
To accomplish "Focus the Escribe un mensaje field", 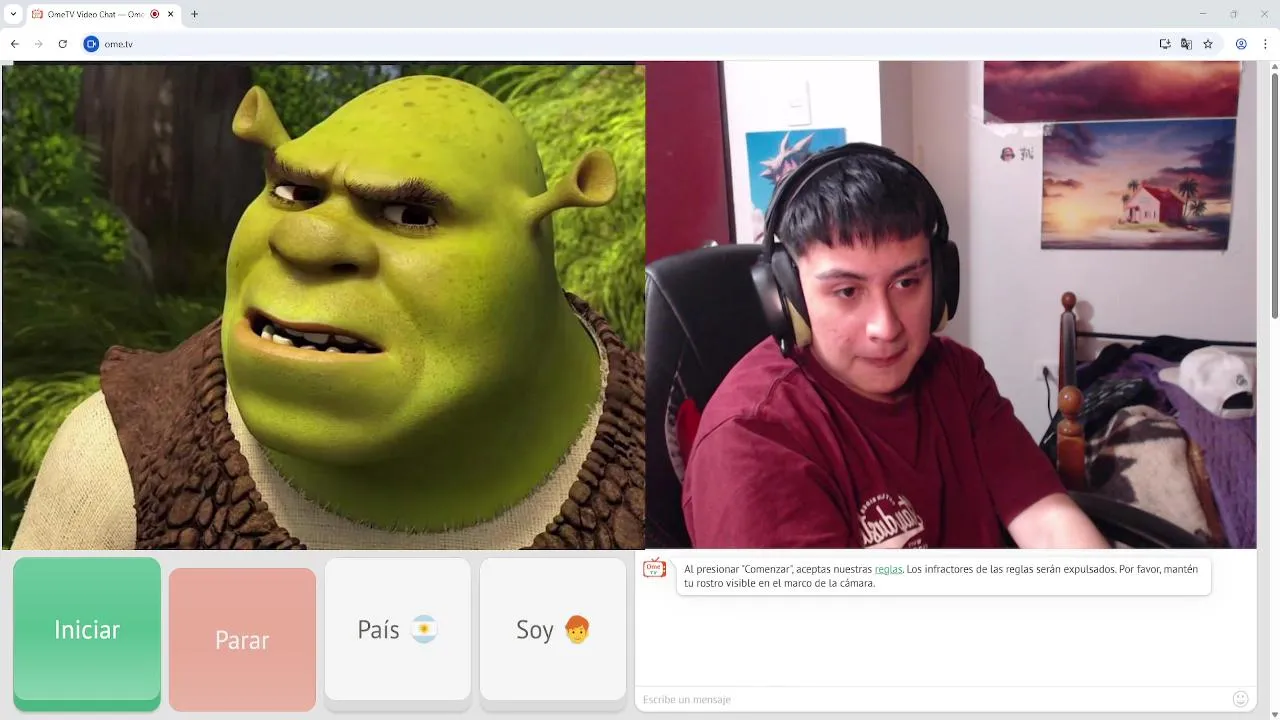I will pos(935,699).
